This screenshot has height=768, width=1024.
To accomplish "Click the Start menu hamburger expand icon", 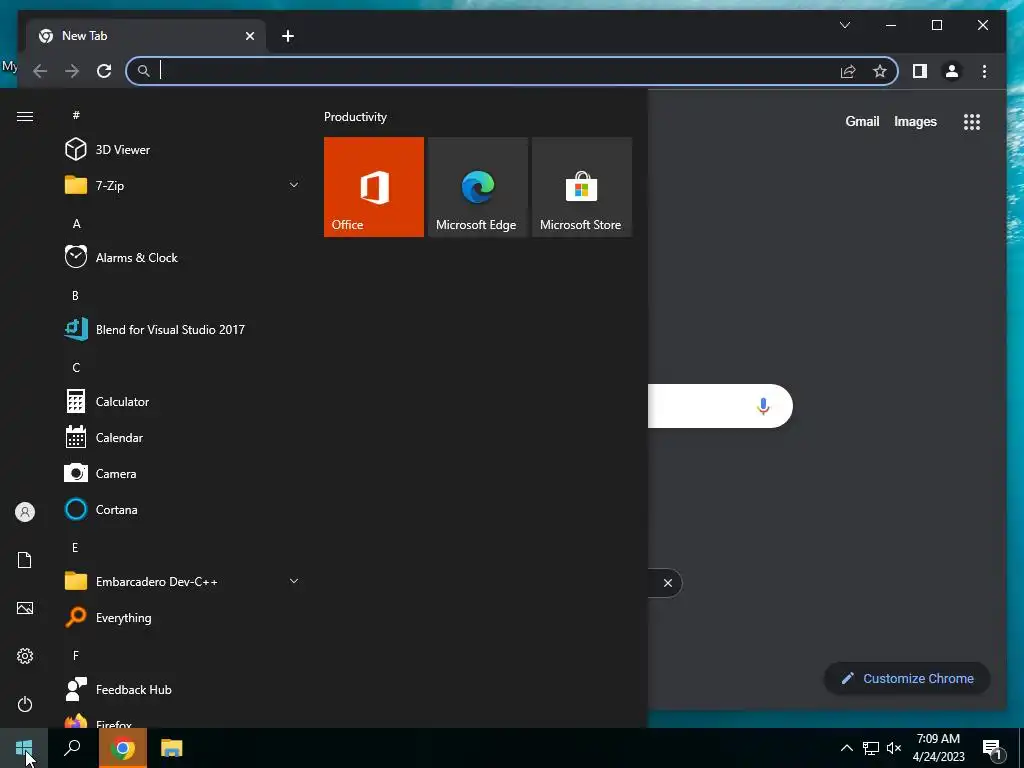I will (x=25, y=116).
